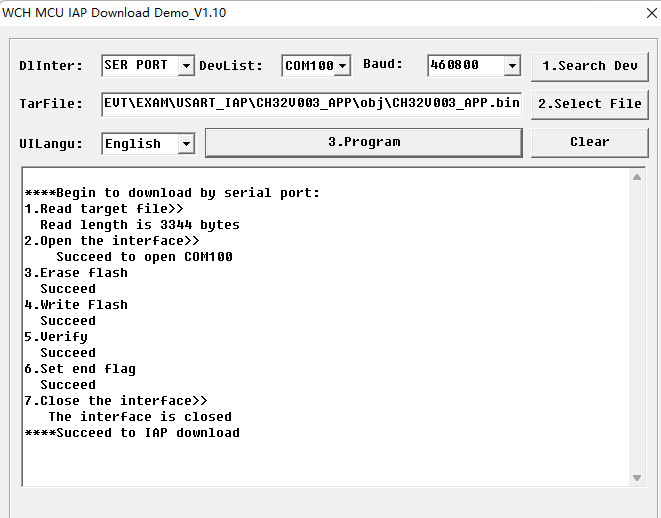Expand the UILangu language dropdown arrow

click(186, 144)
